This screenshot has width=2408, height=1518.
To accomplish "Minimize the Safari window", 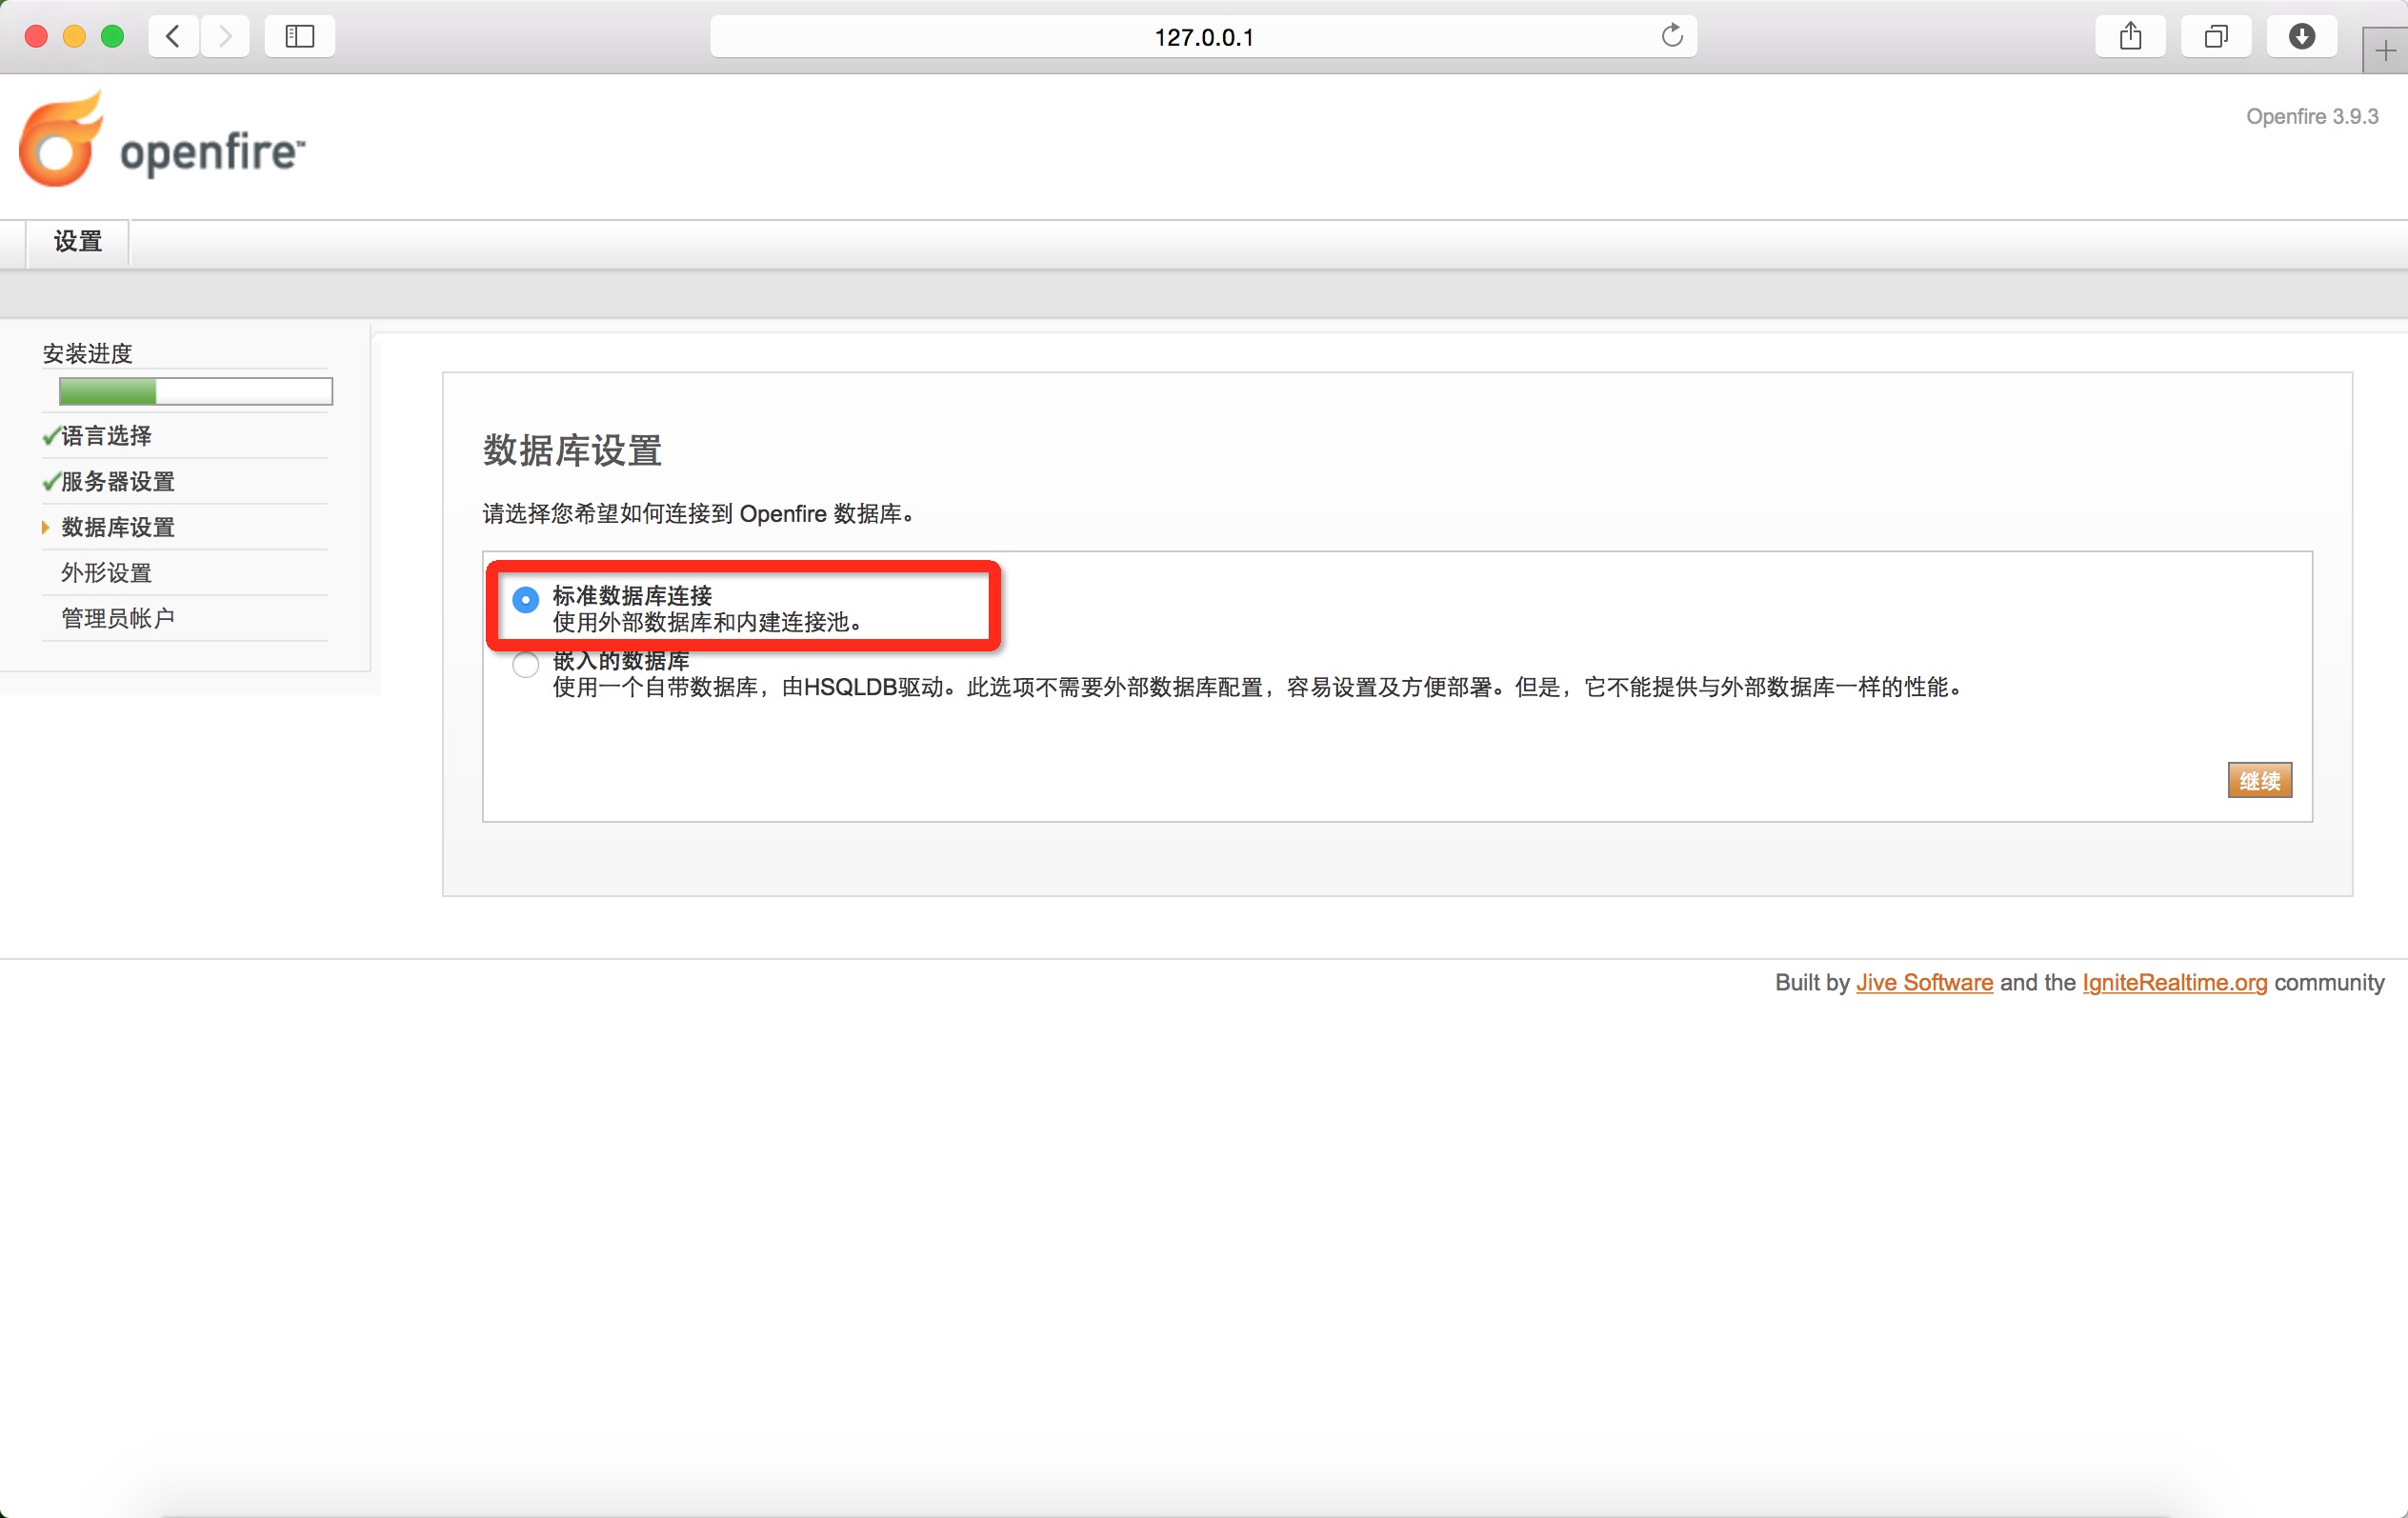I will click(x=74, y=37).
